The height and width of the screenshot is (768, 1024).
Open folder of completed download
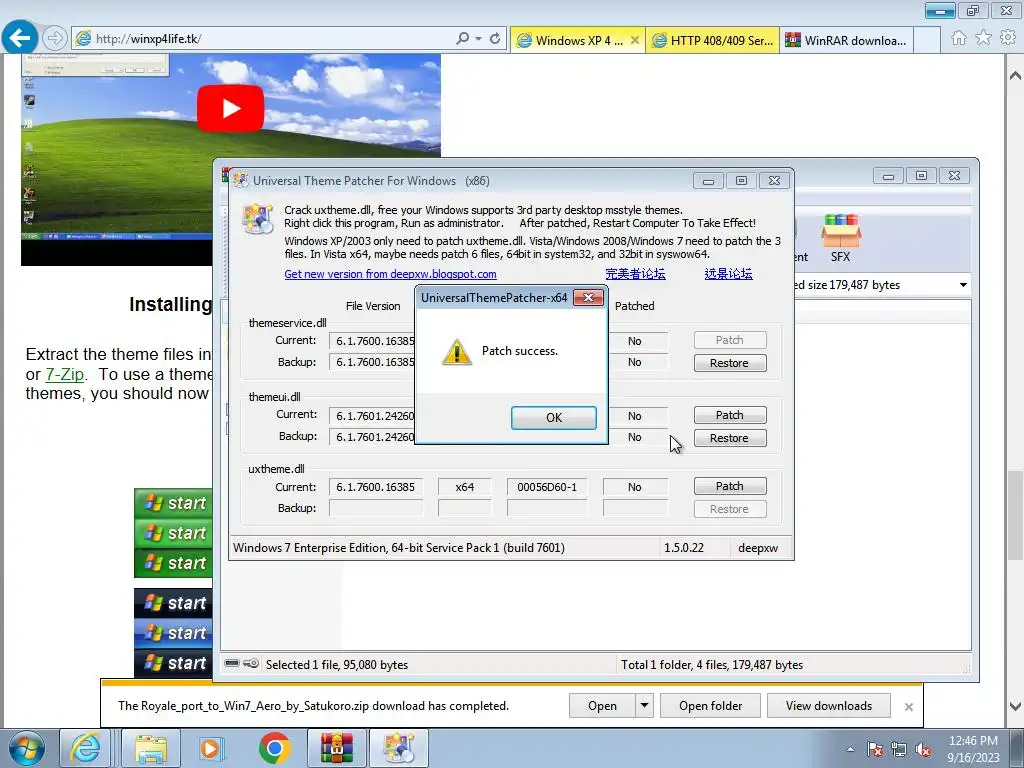(711, 706)
